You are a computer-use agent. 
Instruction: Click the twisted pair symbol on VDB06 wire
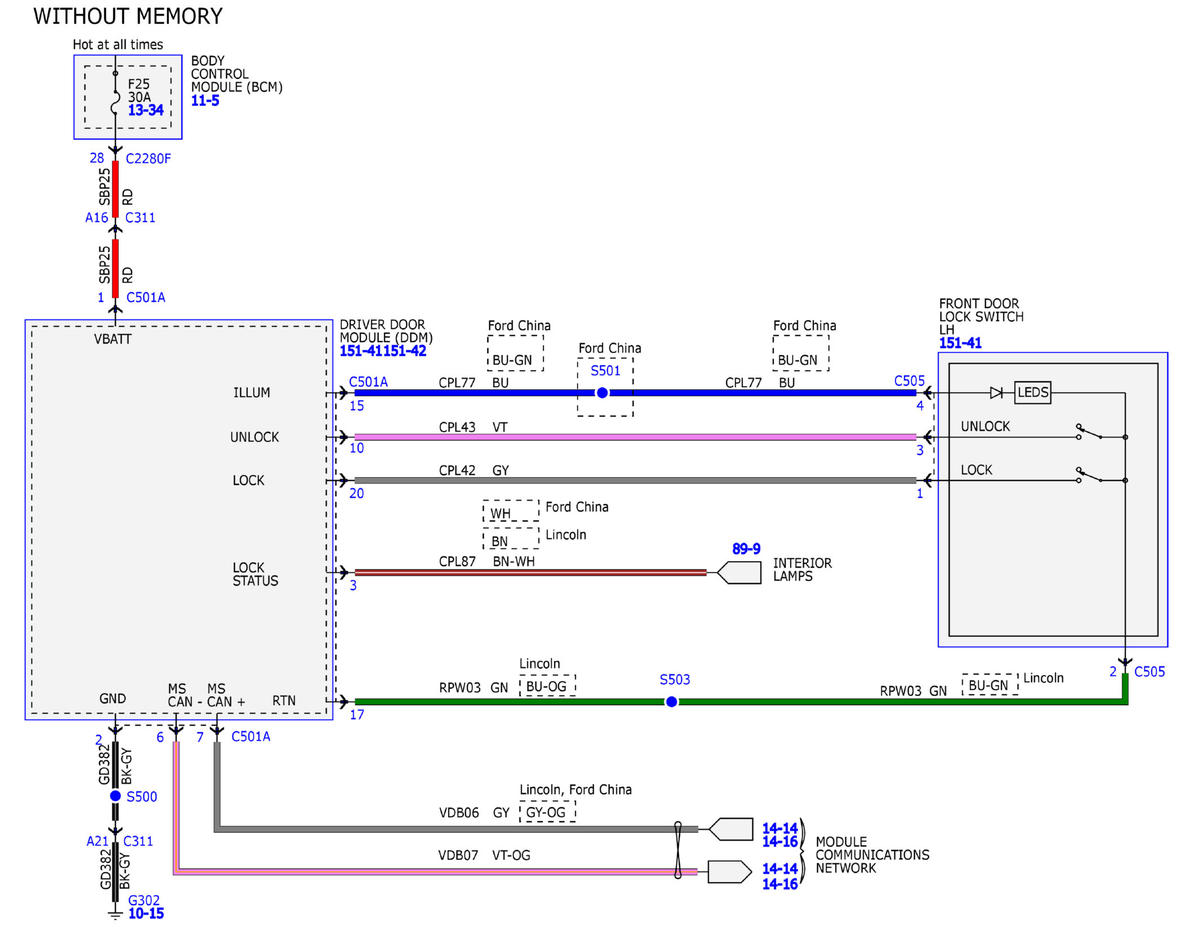point(679,850)
